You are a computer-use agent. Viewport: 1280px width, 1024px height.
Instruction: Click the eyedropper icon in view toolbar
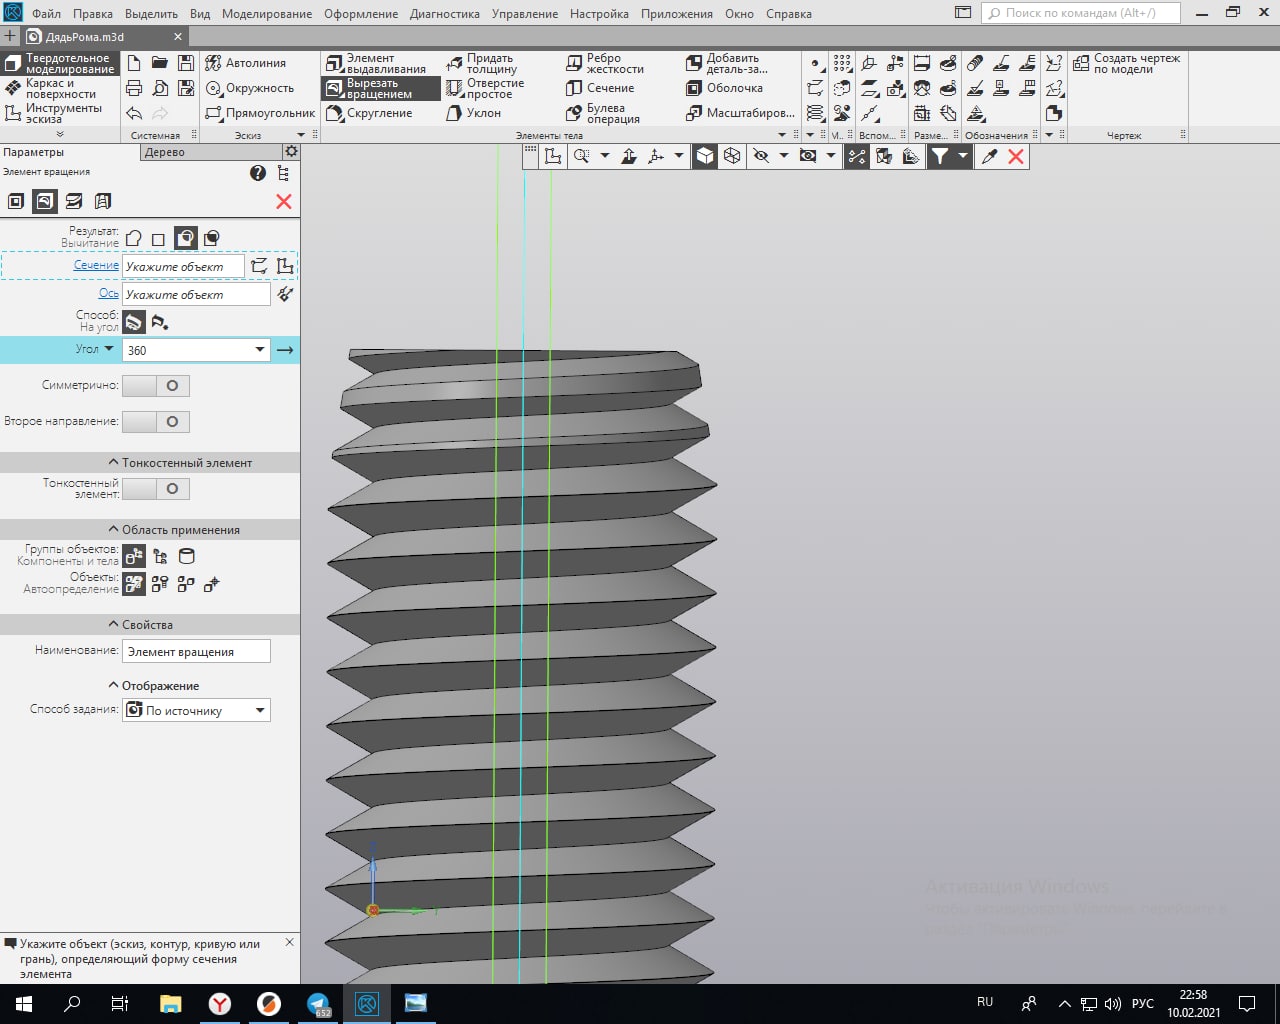989,156
